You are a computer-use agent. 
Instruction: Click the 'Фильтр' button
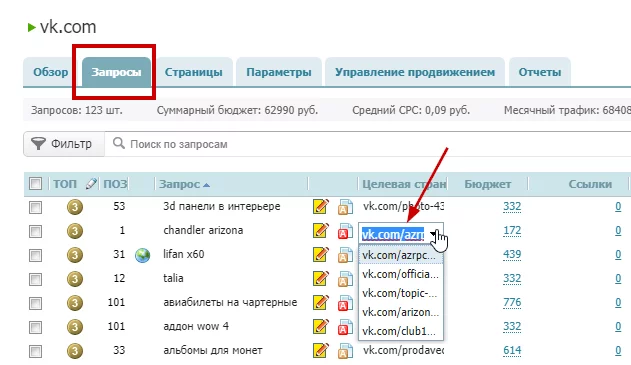[x=64, y=144]
